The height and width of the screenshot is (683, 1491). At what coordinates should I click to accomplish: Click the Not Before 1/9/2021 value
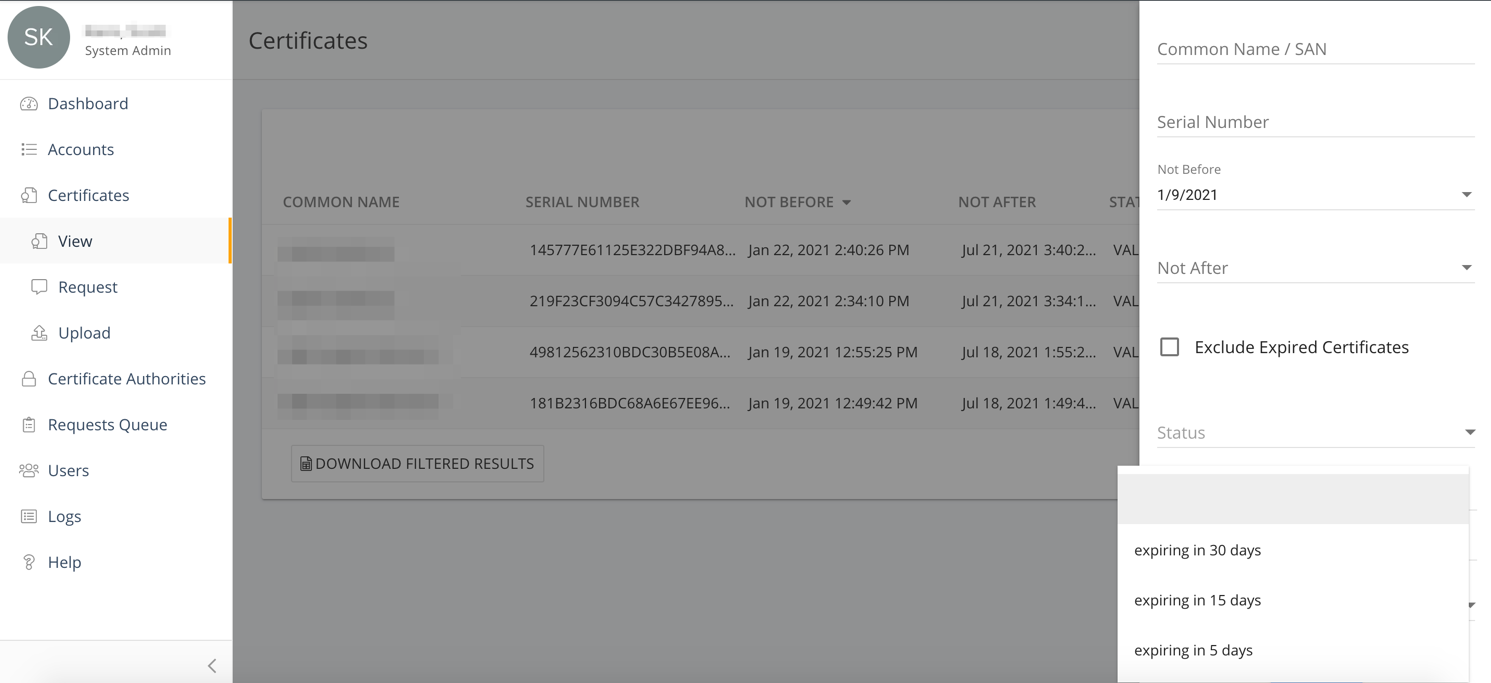click(x=1187, y=195)
